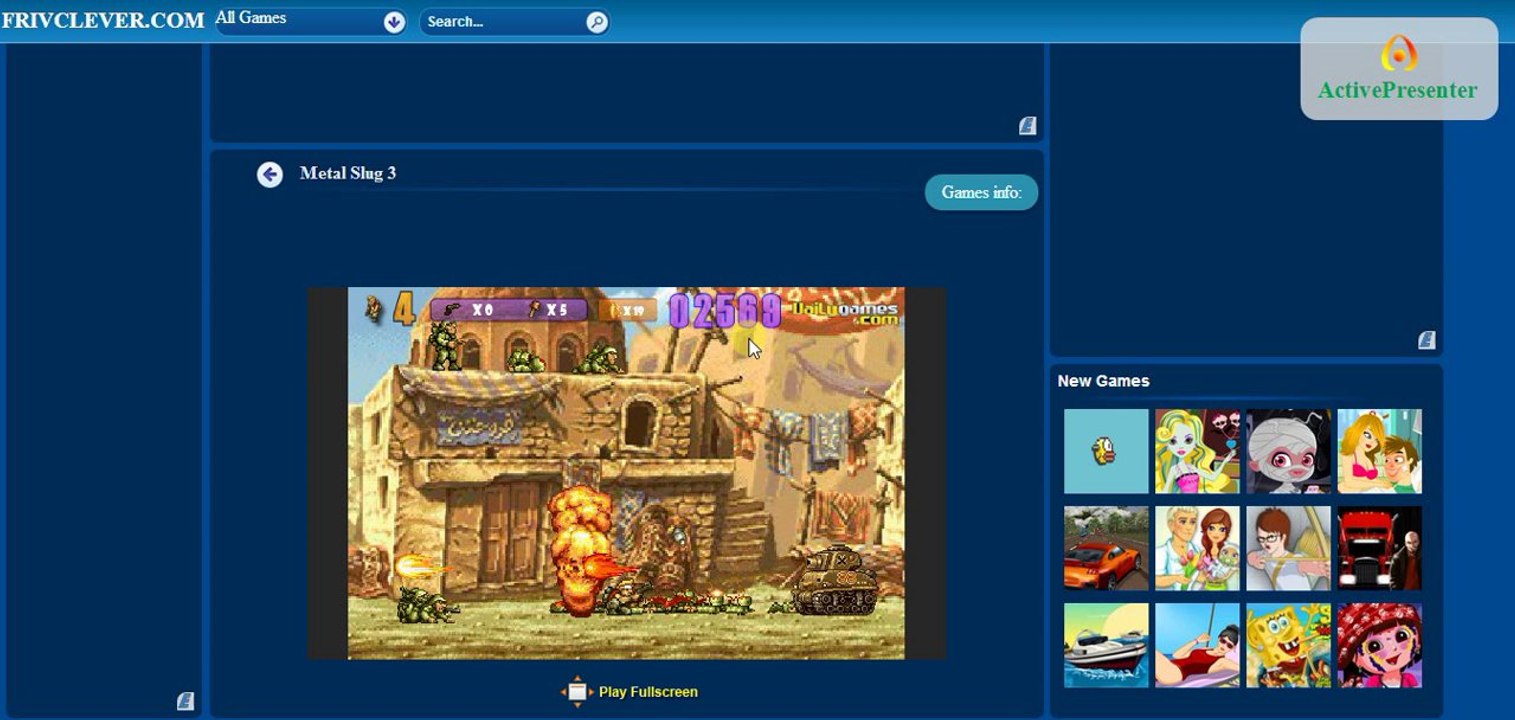The height and width of the screenshot is (720, 1515).
Task: Click the New Games heading
Action: [1103, 381]
